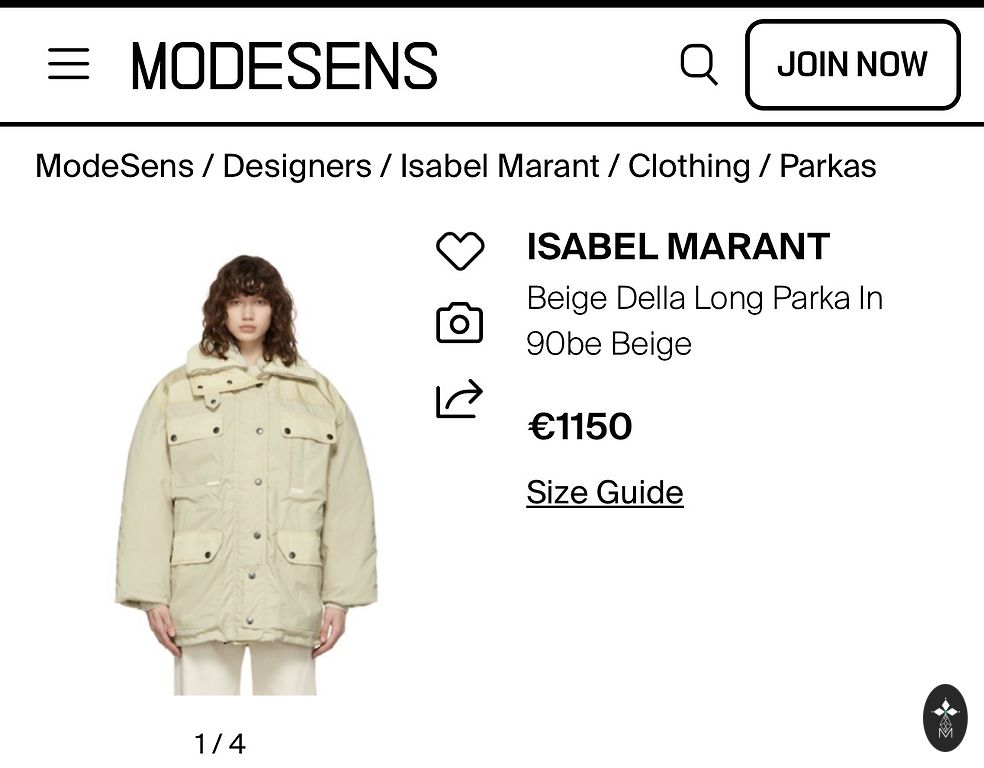
Task: Select the Clothing breadcrumb
Action: tap(688, 166)
